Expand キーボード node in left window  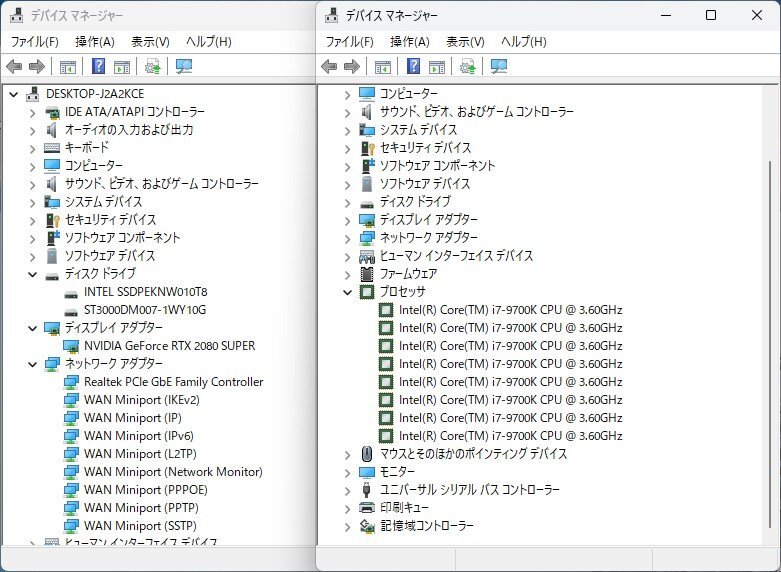(33, 148)
